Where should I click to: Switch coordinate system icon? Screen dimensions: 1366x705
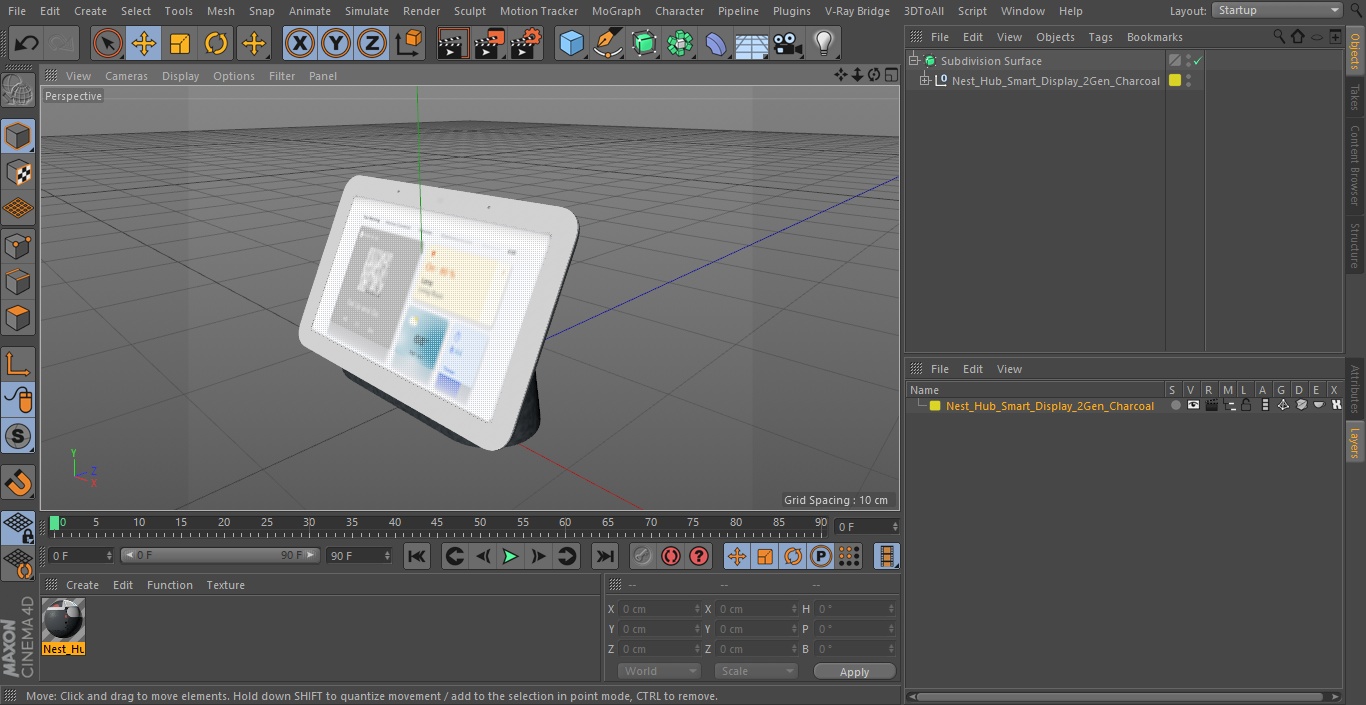click(409, 43)
